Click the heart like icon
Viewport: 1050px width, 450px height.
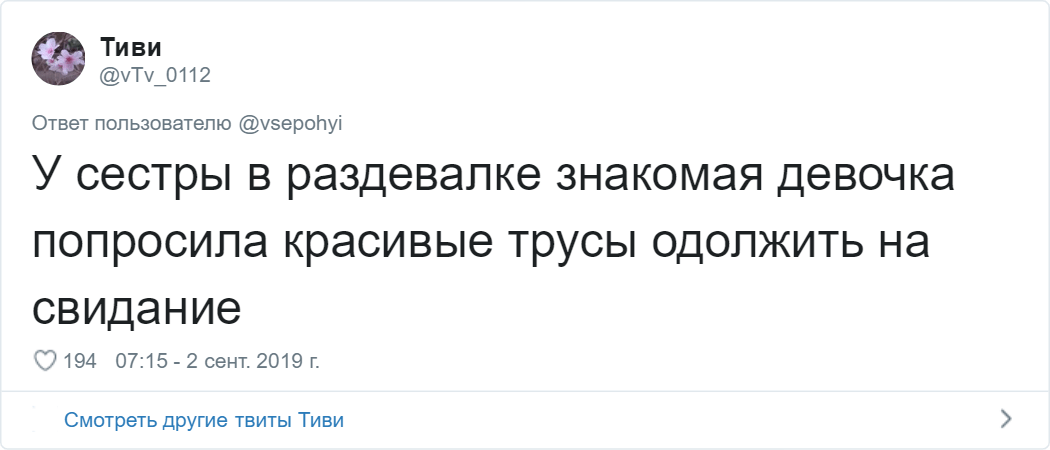point(45,361)
